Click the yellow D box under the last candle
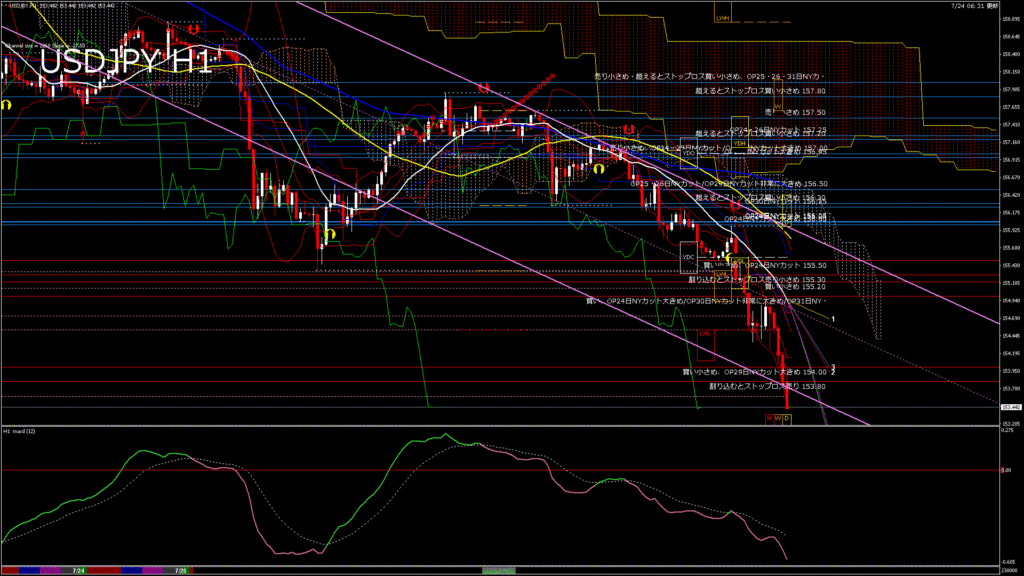This screenshot has width=1024, height=576. [x=787, y=418]
